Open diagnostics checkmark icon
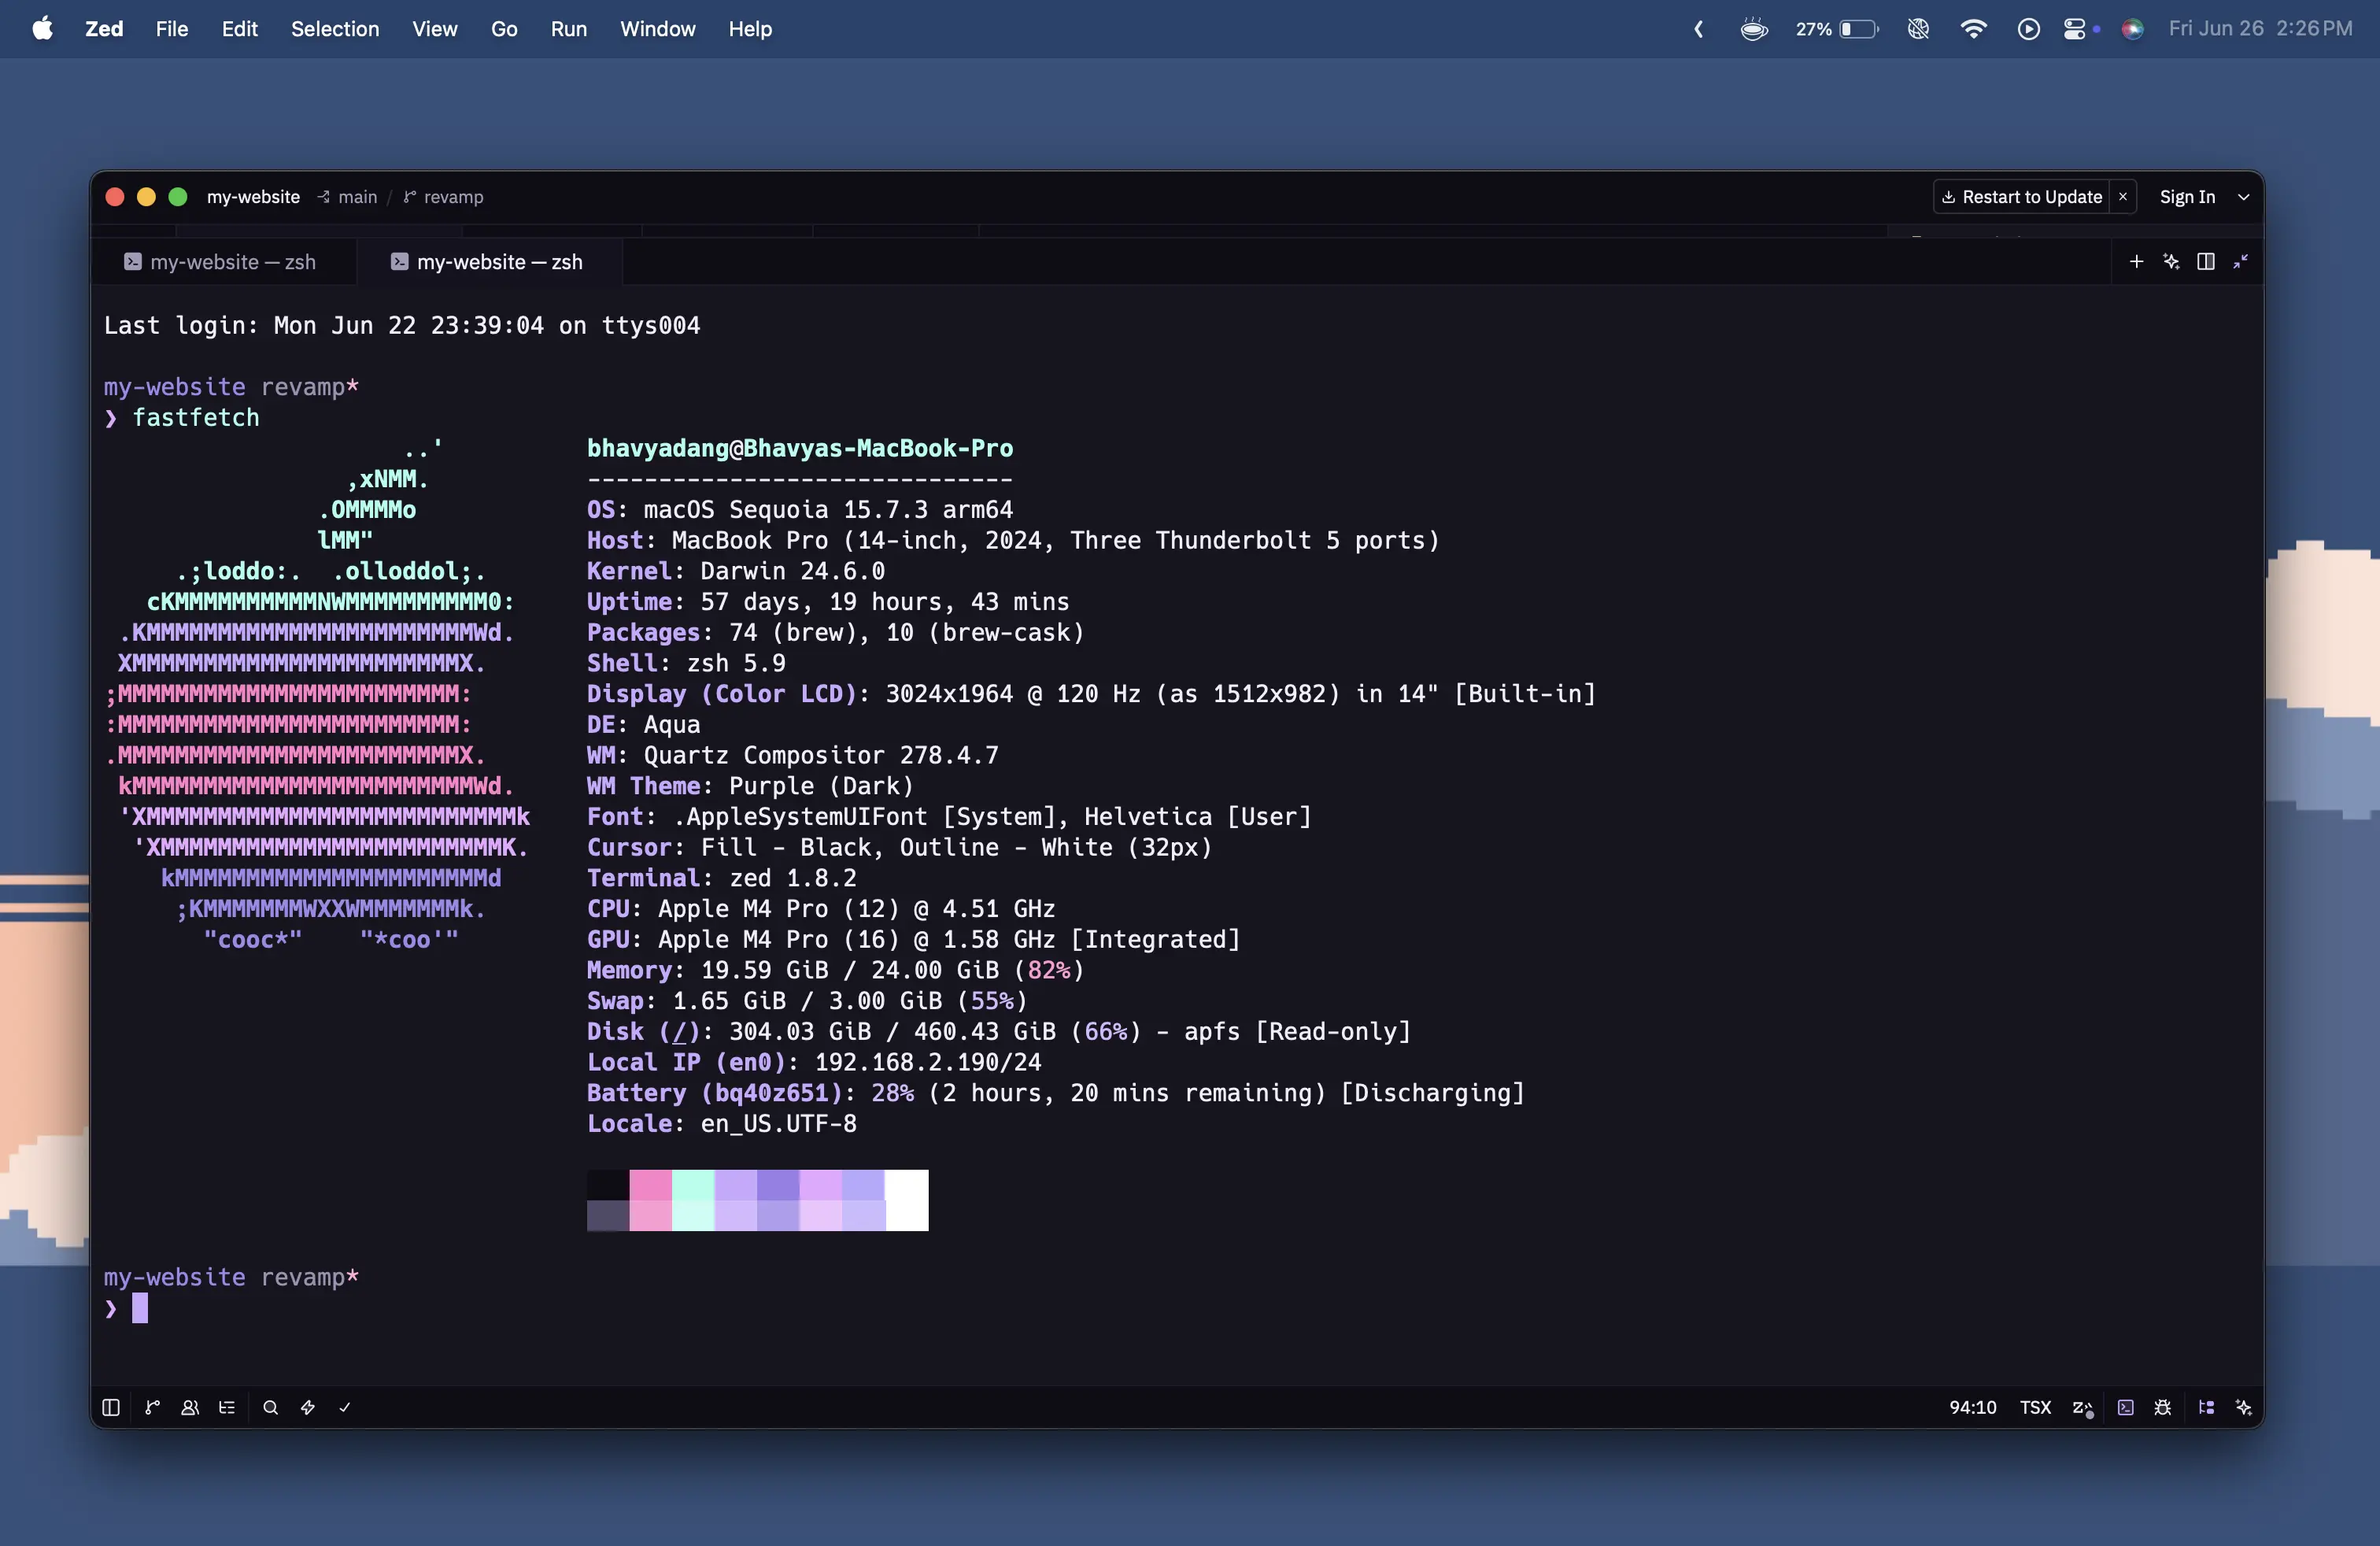The image size is (2380, 1546). (345, 1407)
